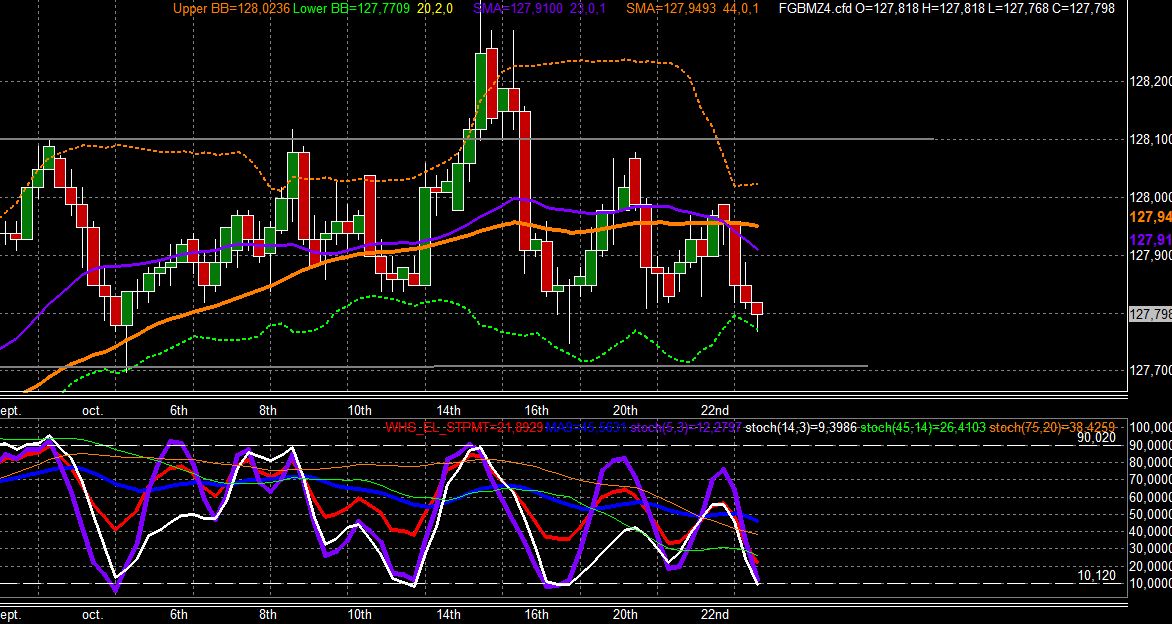Click the 10,120 oversold level label
This screenshot has width=1172, height=624.
click(1096, 575)
